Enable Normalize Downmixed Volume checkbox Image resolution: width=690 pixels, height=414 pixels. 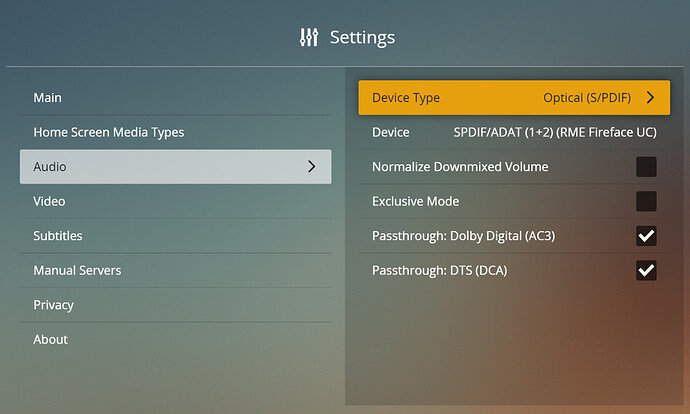pos(646,167)
